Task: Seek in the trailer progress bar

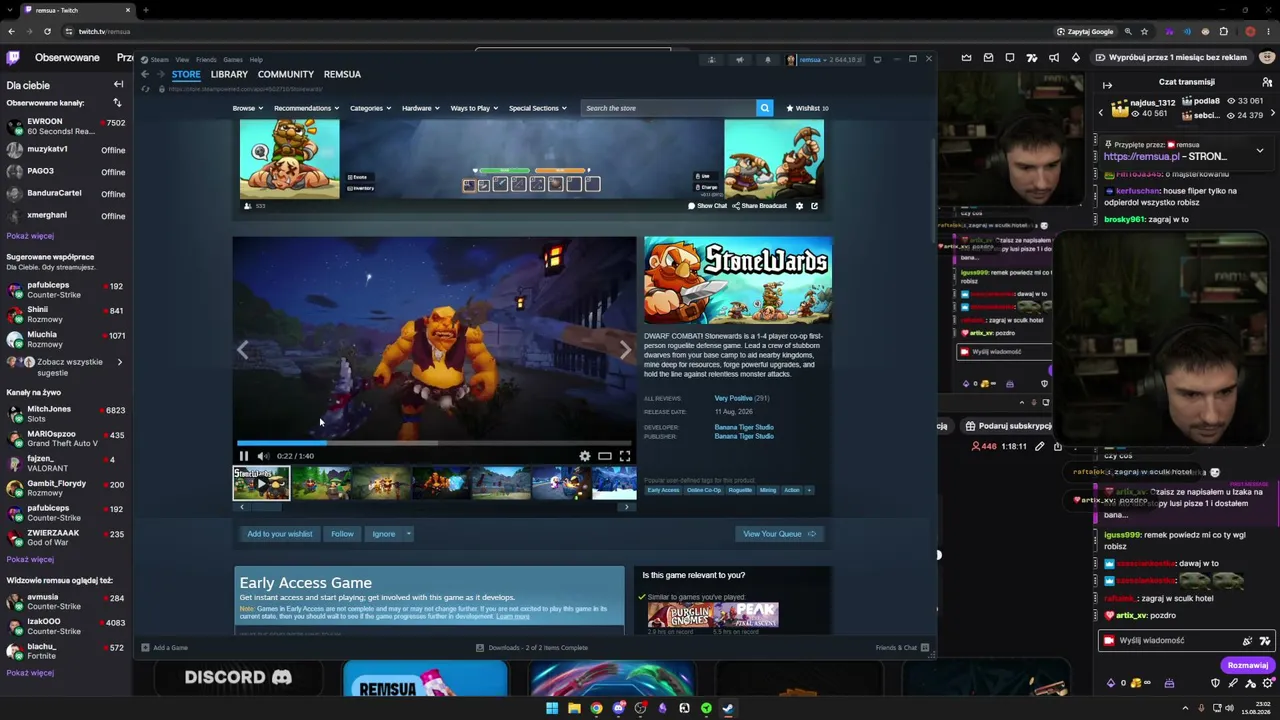Action: point(434,443)
